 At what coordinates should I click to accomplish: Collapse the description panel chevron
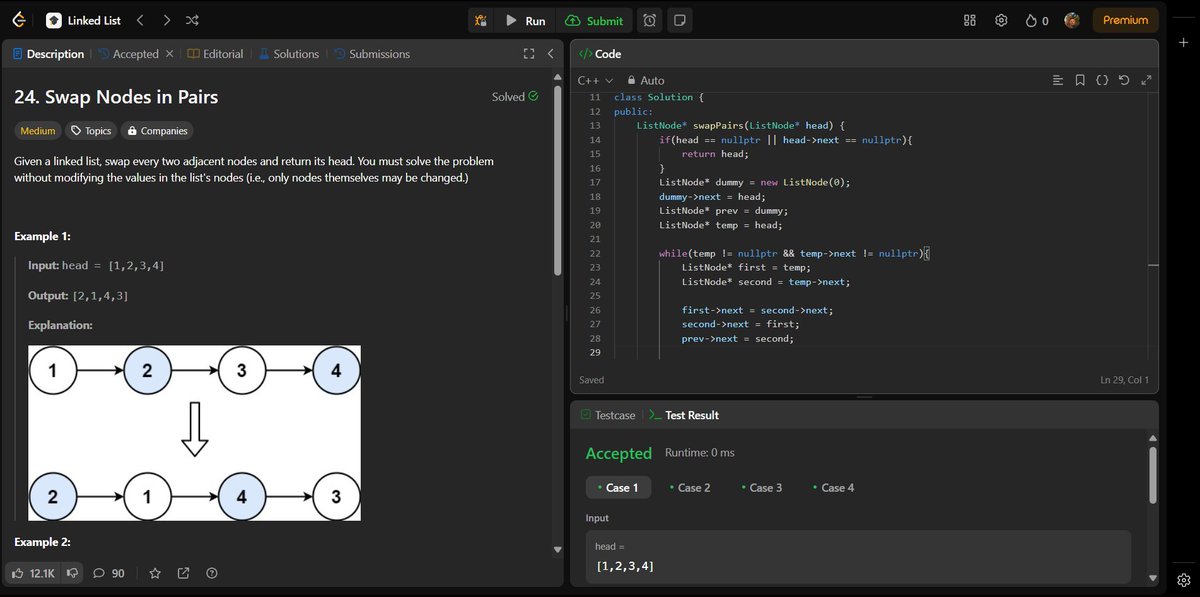[550, 54]
